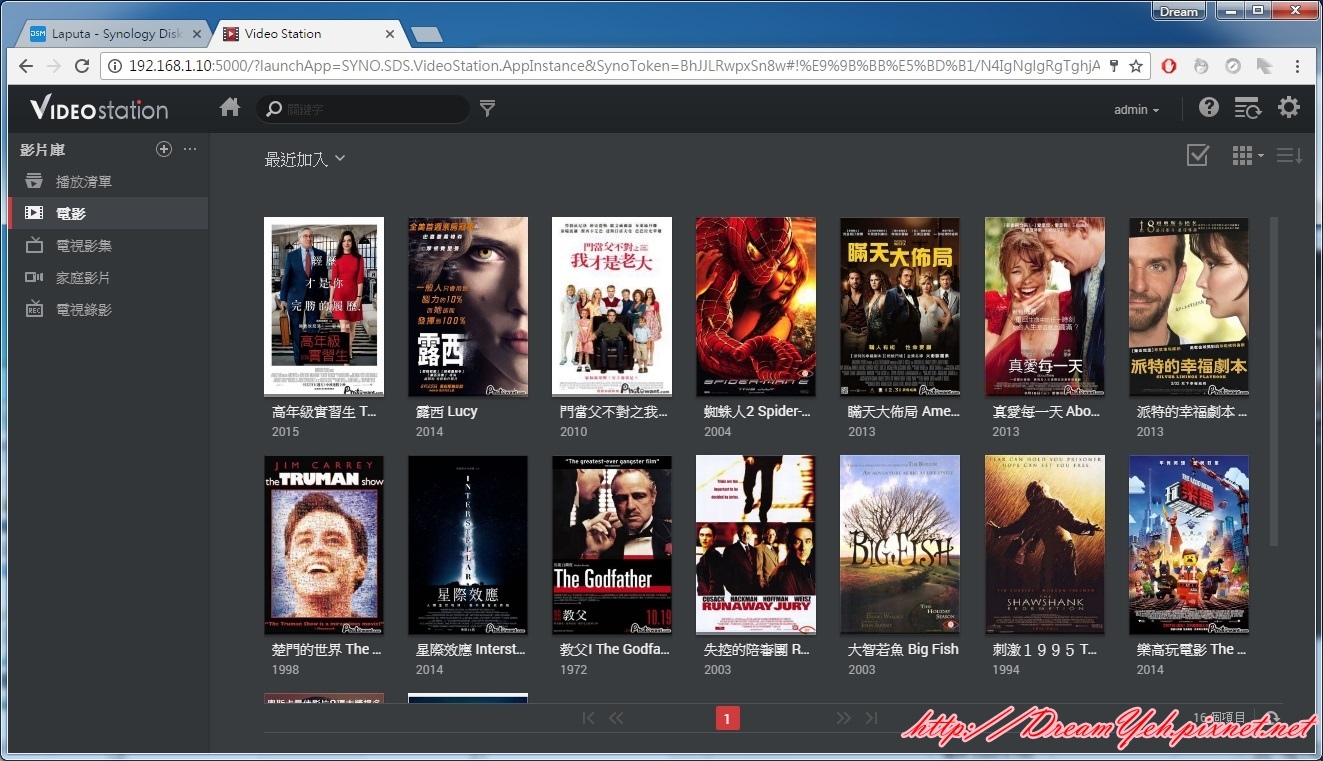Click the 楚門的世界 title text
This screenshot has height=761, width=1323.
327,649
